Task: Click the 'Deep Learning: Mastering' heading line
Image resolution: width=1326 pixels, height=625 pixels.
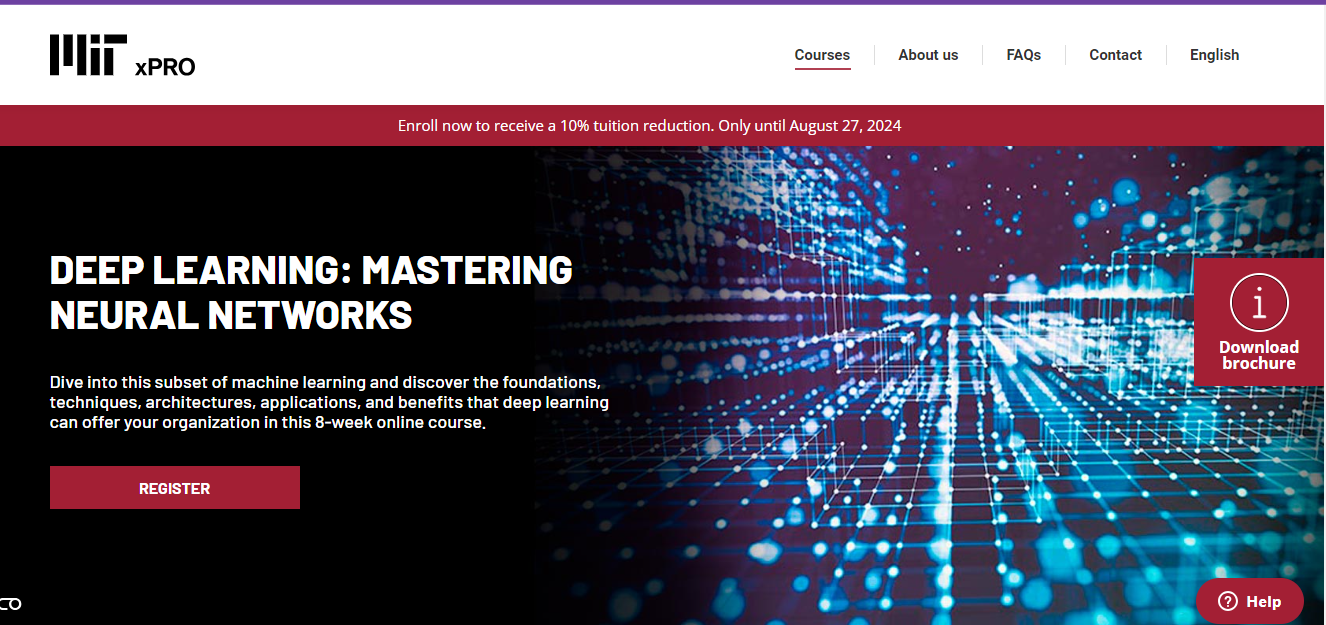Action: (311, 270)
